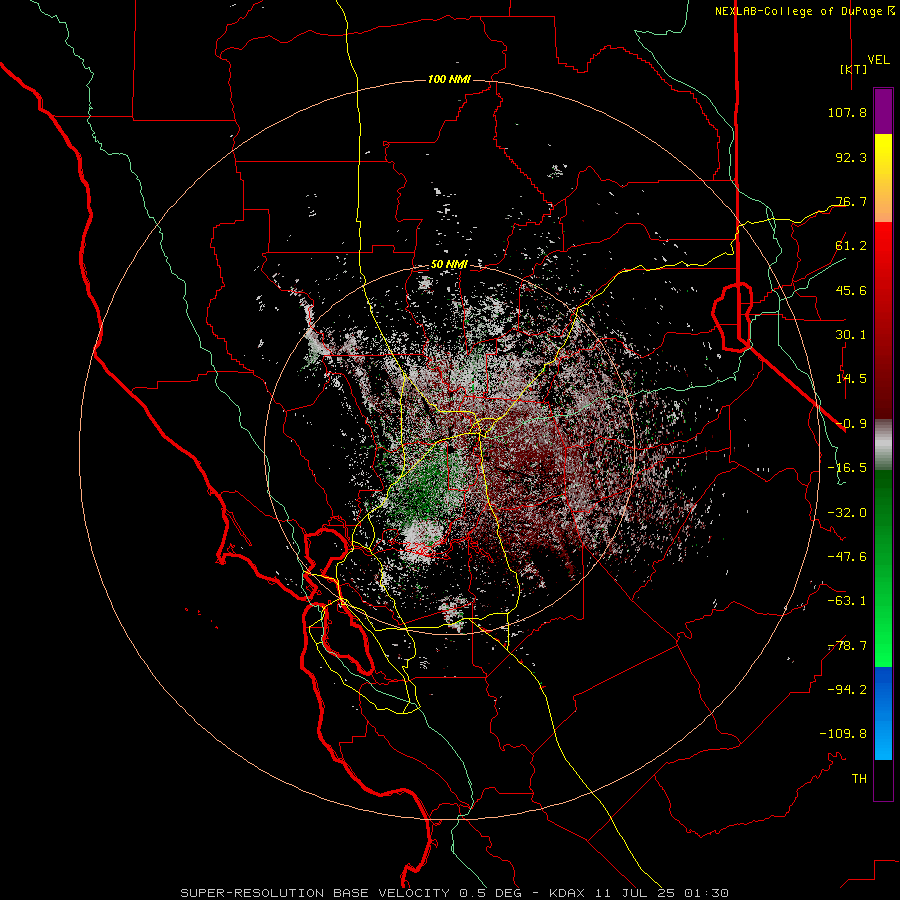Screen dimensions: 900x900
Task: Select the -0.9 velocity scale value
Action: [x=851, y=423]
